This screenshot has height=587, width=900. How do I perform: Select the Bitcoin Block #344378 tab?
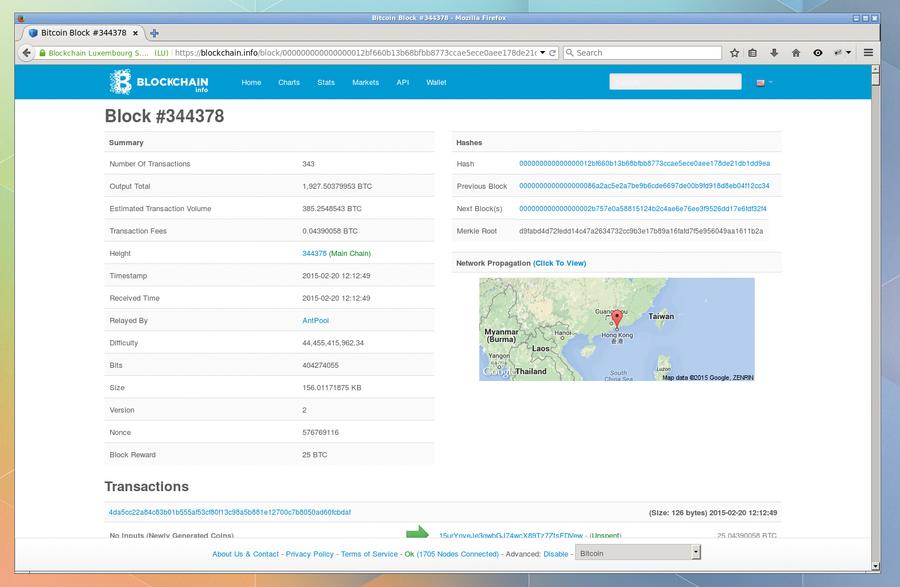83,33
